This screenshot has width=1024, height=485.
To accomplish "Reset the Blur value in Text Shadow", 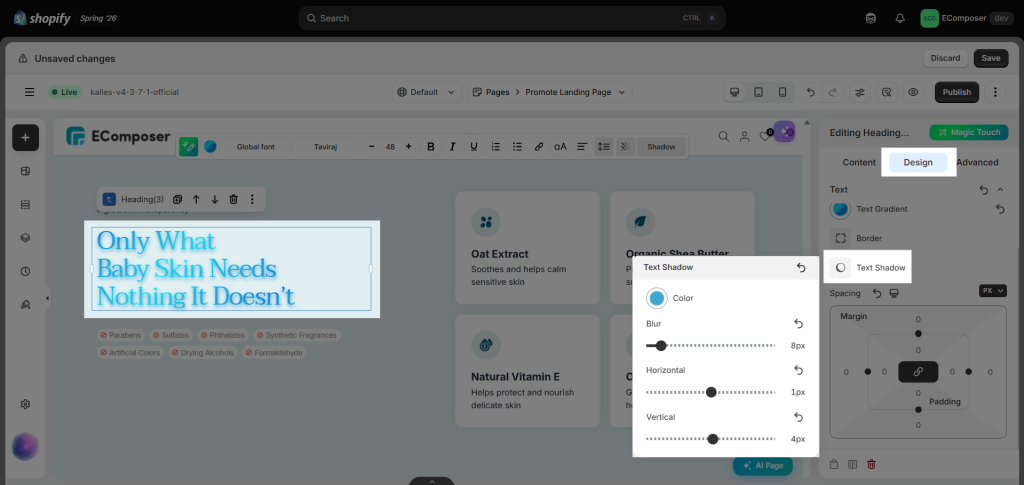I will pyautogui.click(x=798, y=324).
